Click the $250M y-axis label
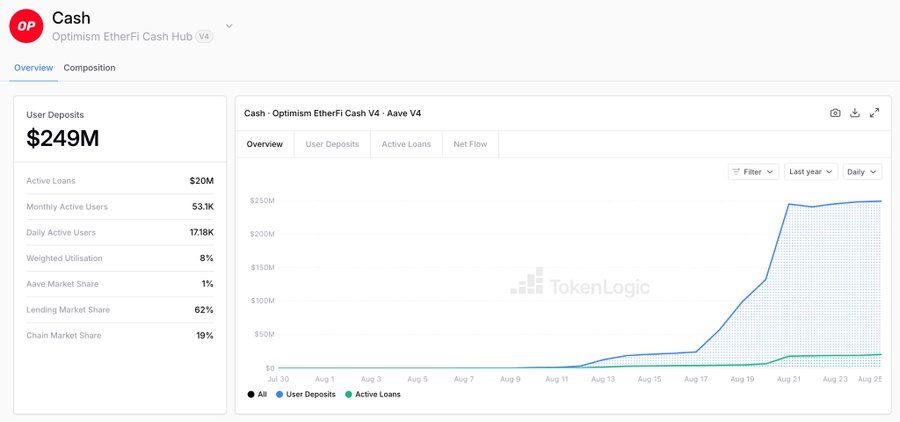900x422 pixels. pos(262,200)
